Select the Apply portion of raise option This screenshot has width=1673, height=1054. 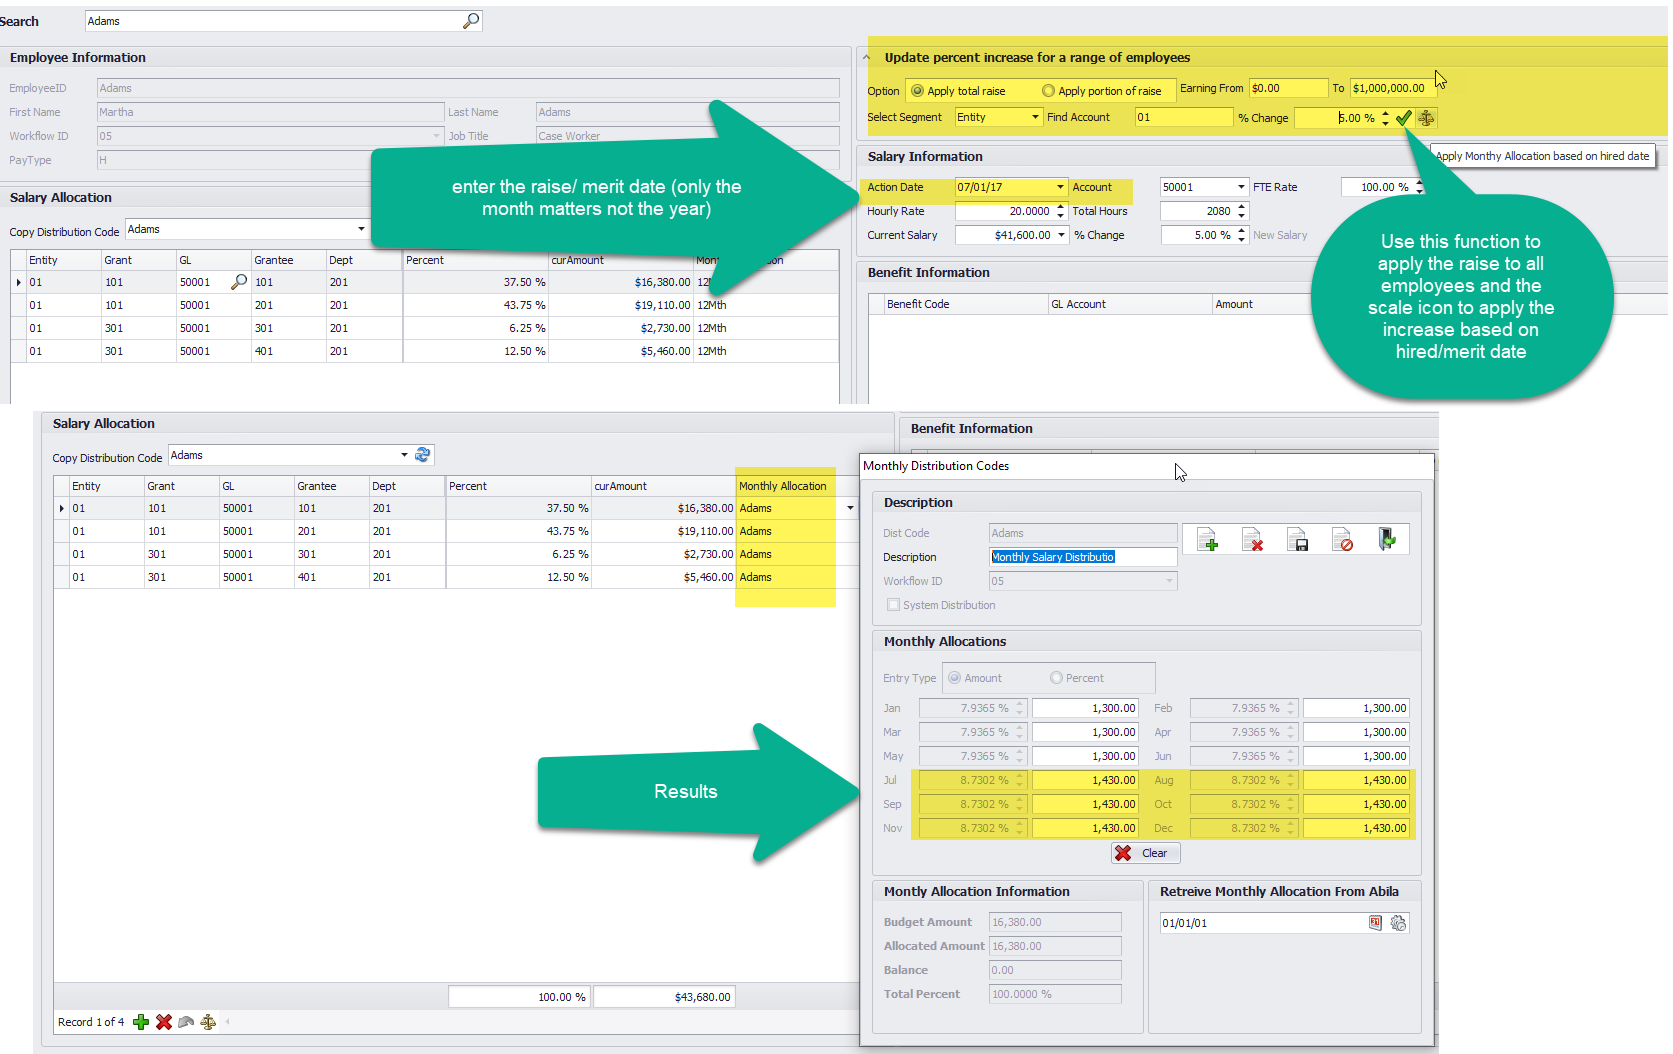pos(1048,91)
